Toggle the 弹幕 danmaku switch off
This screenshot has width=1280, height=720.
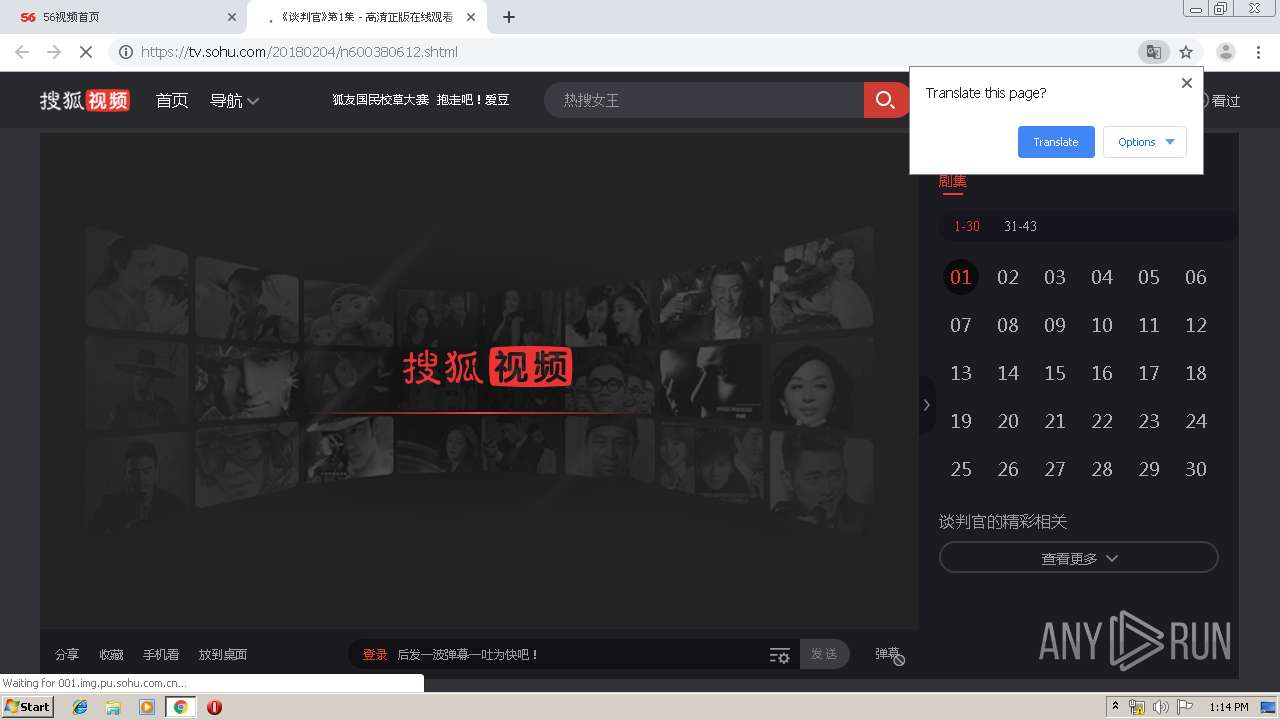point(890,655)
